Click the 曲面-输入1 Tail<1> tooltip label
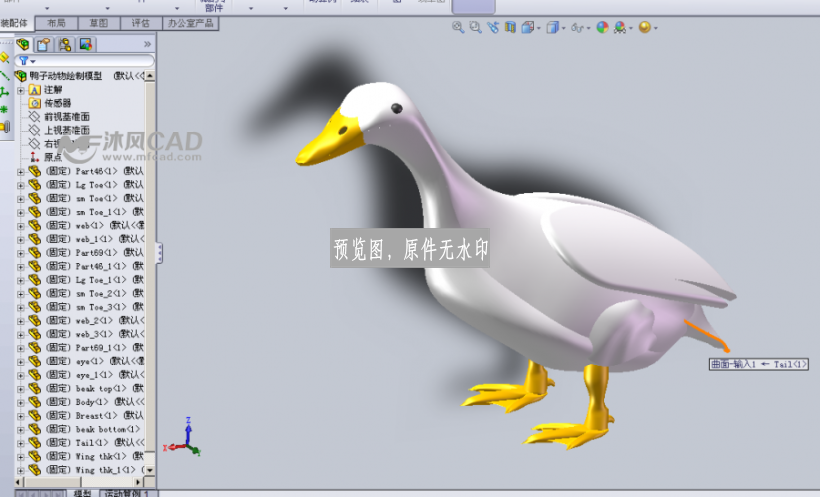The height and width of the screenshot is (497, 820). tap(759, 364)
